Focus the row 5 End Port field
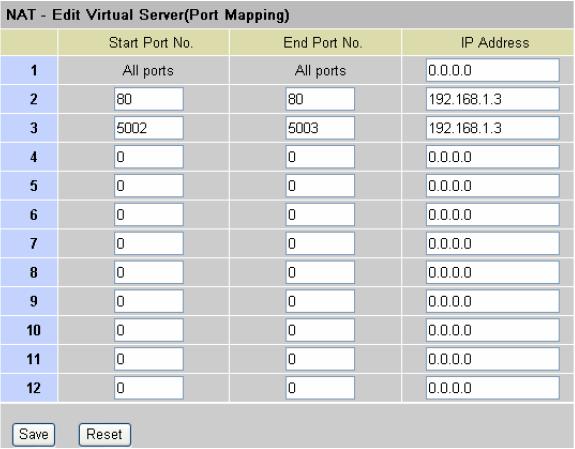The height and width of the screenshot is (449, 575). click(x=320, y=186)
